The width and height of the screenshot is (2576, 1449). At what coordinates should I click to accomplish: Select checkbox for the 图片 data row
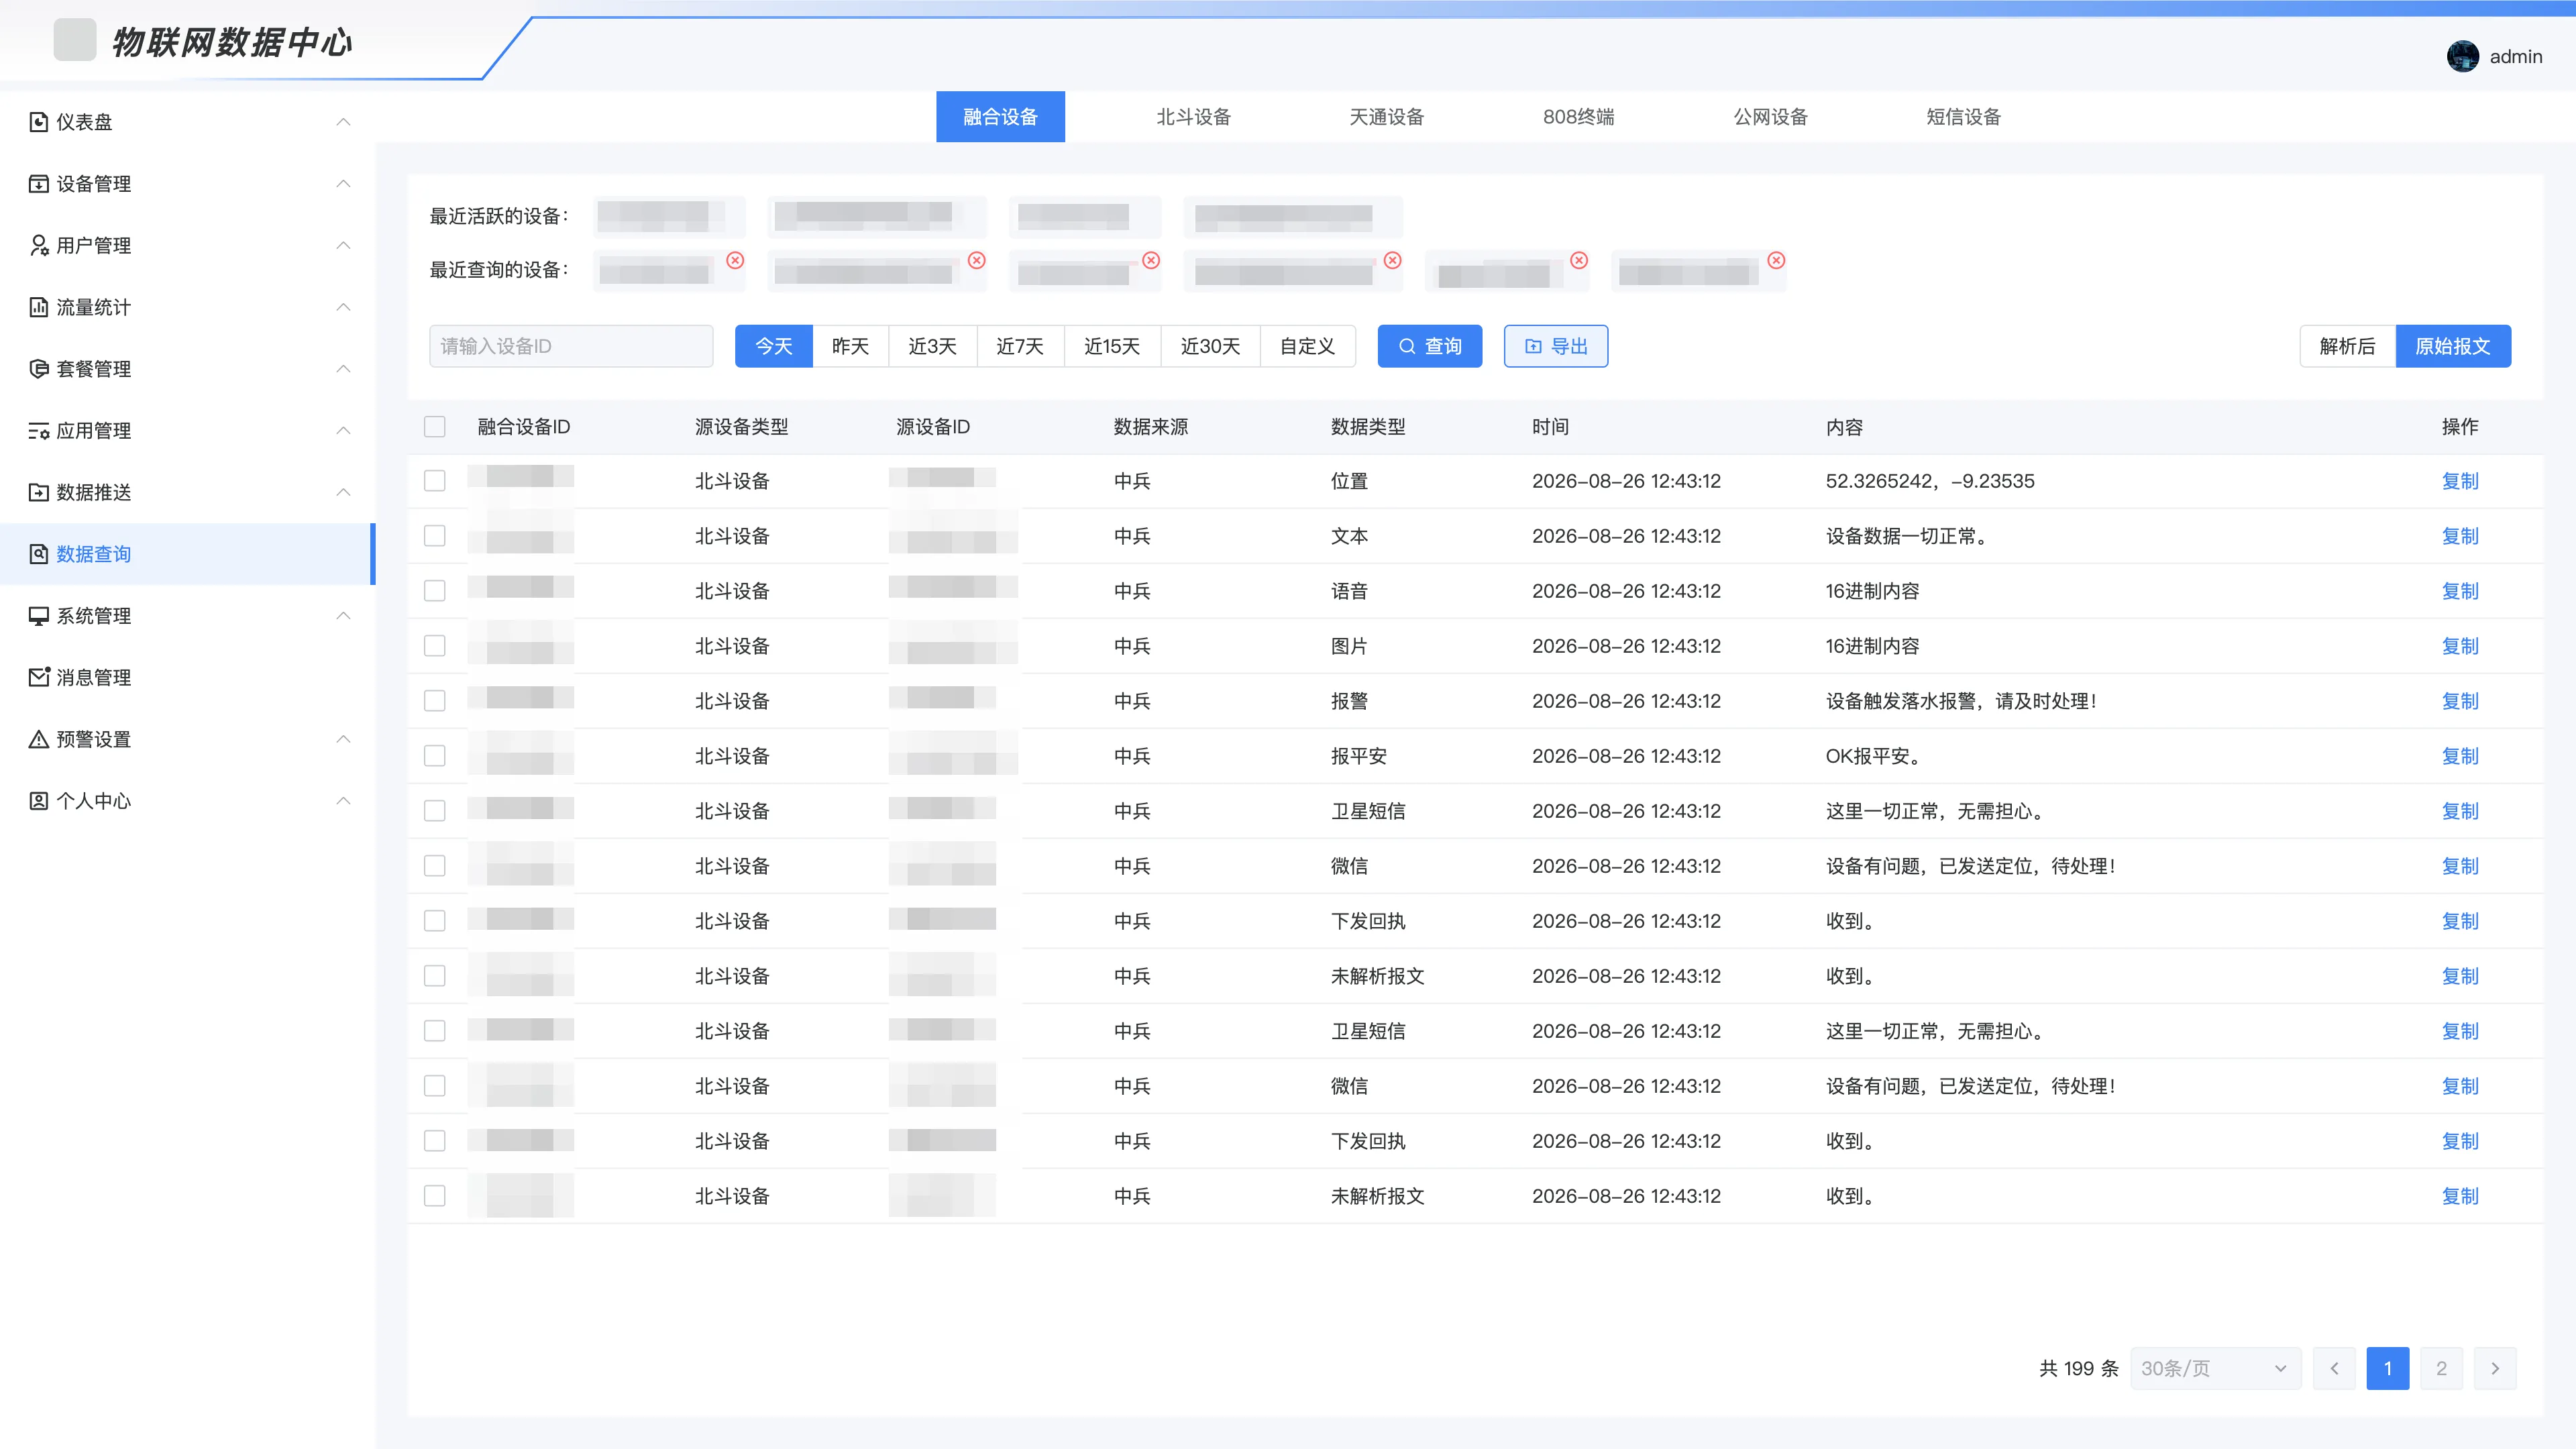tap(434, 646)
